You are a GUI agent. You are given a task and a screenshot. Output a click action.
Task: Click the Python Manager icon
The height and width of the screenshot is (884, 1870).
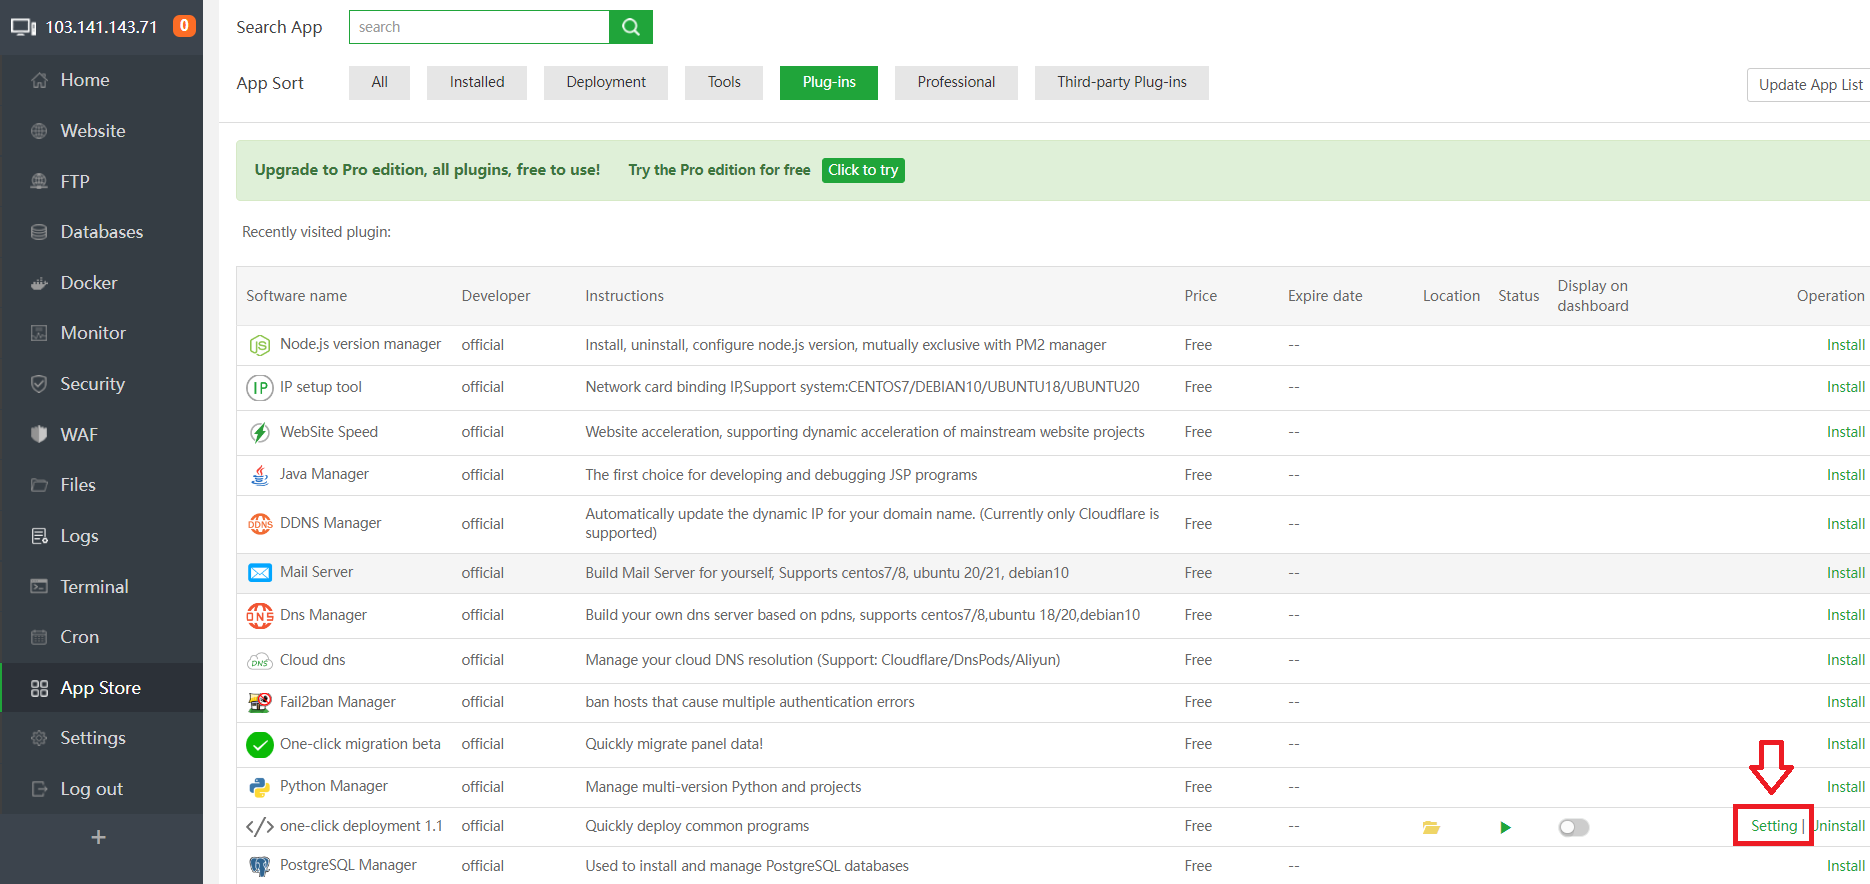[260, 787]
